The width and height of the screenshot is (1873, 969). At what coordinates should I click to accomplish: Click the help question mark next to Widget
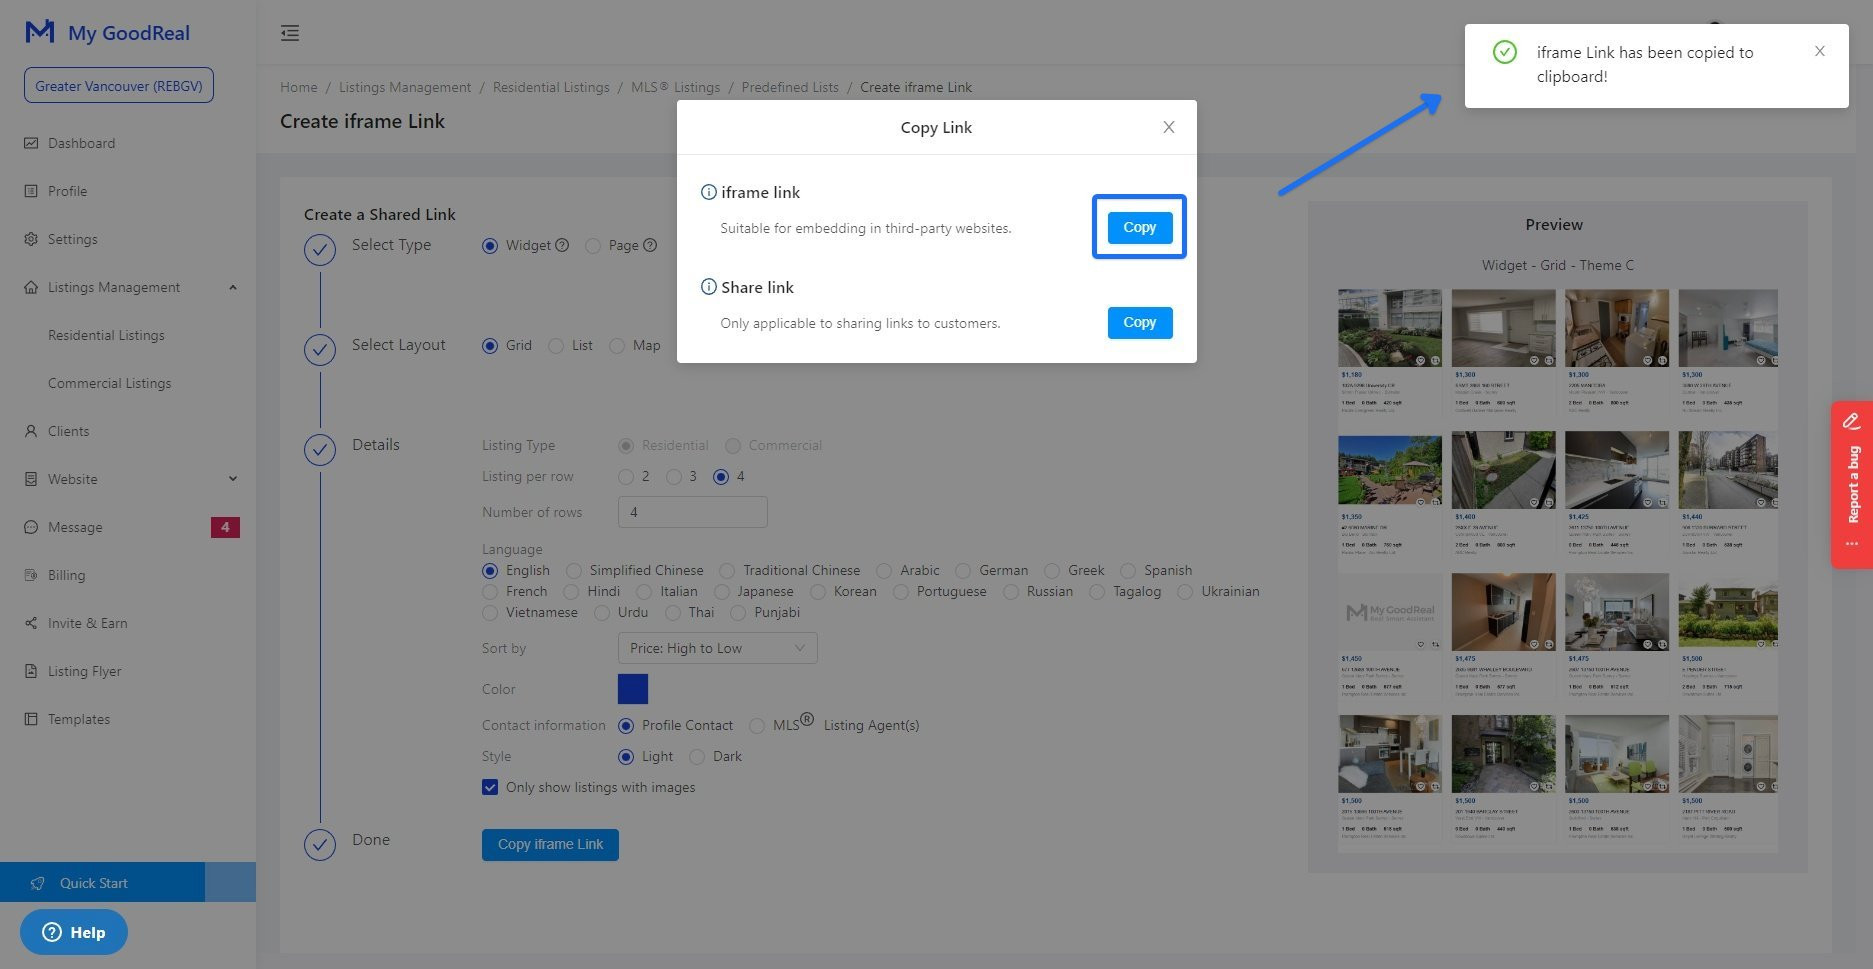(562, 245)
